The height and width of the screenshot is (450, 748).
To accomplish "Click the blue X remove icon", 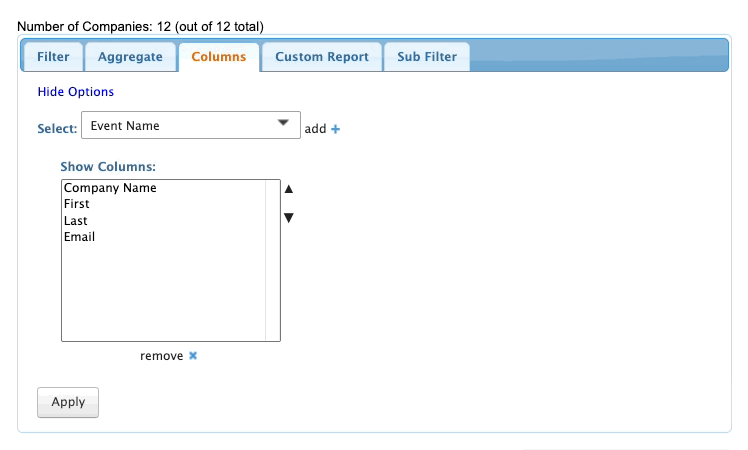I will tap(193, 355).
